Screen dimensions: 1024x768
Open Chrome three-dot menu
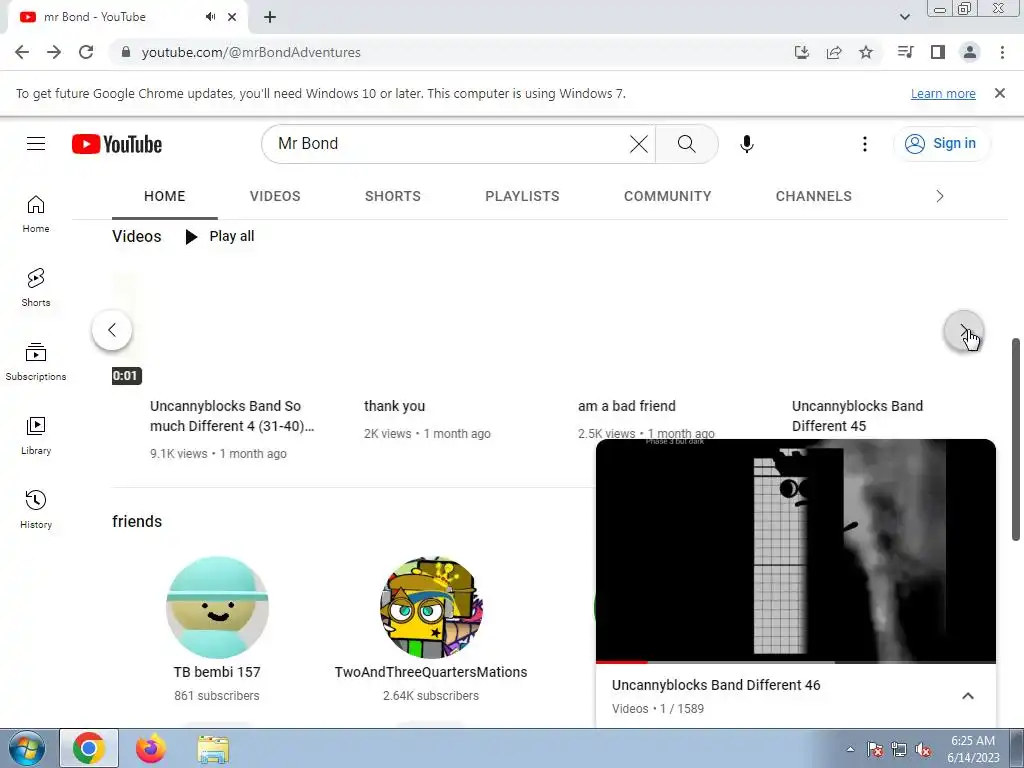1002,52
